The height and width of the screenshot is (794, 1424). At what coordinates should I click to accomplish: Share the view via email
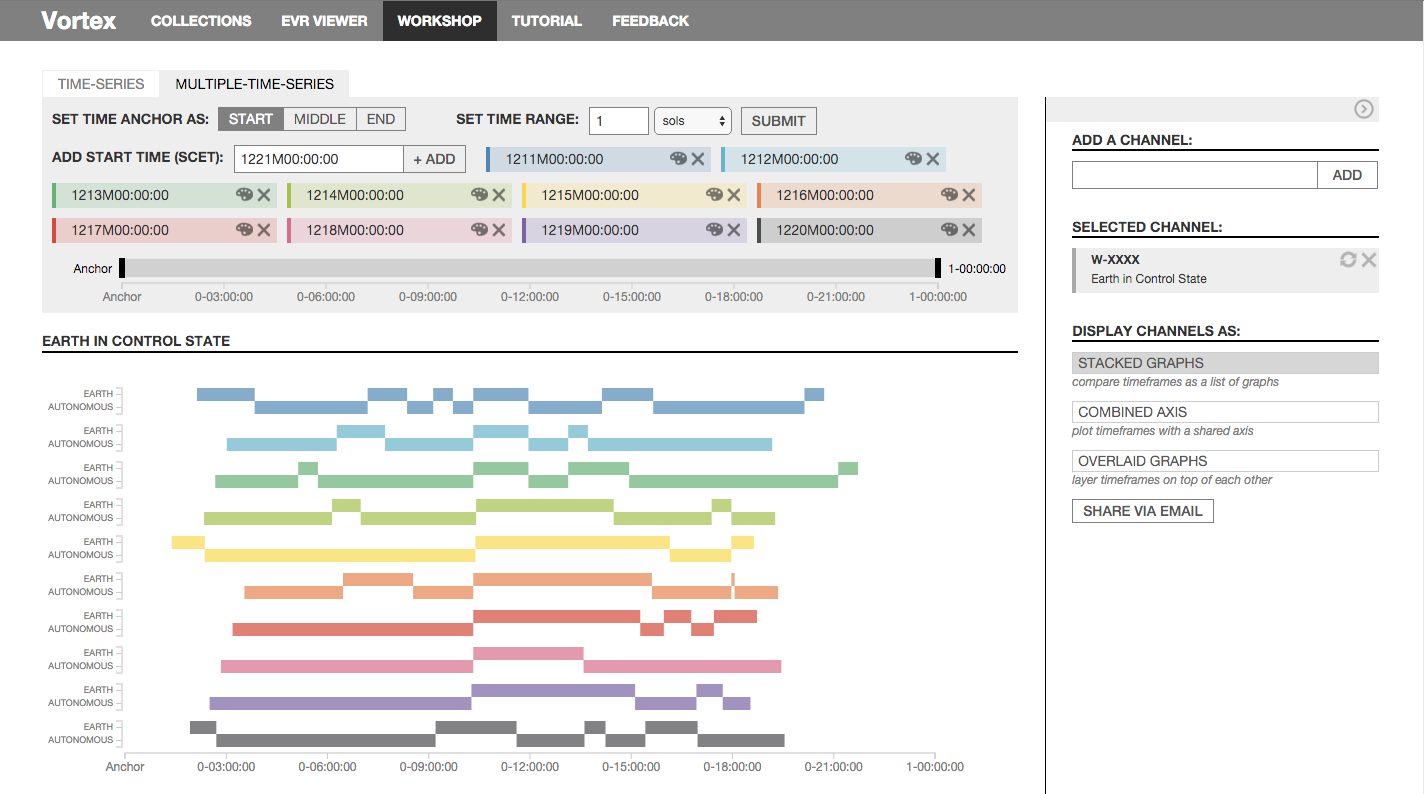1143,511
